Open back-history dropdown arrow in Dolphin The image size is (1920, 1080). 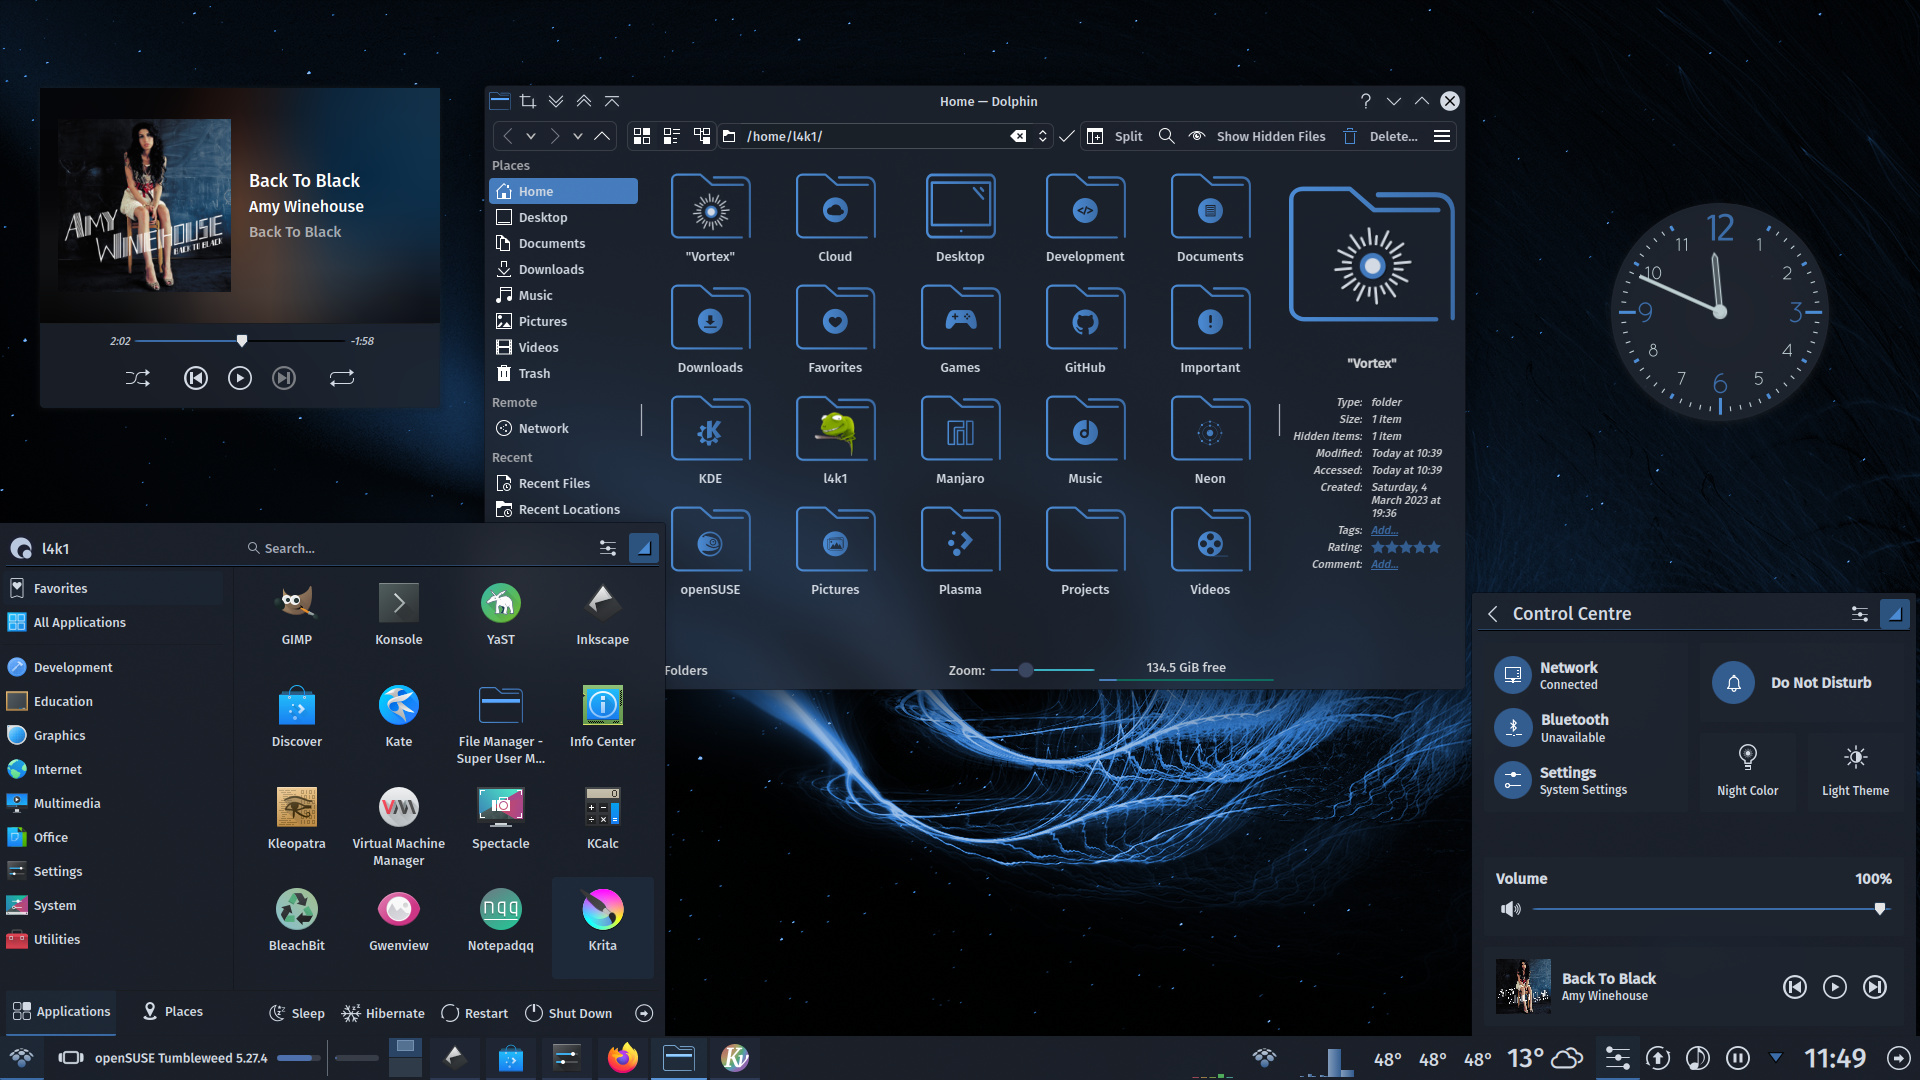click(x=531, y=136)
